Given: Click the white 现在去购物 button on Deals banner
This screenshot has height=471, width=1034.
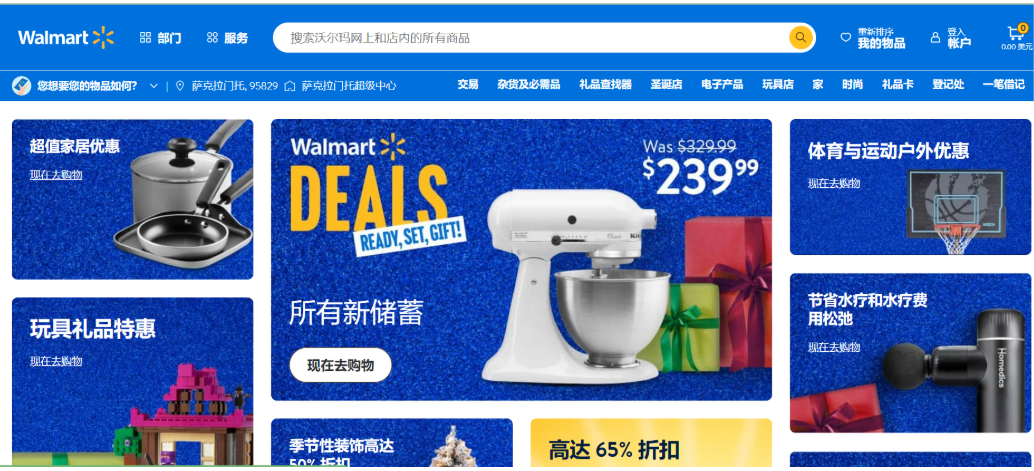Looking at the screenshot, I should (340, 365).
